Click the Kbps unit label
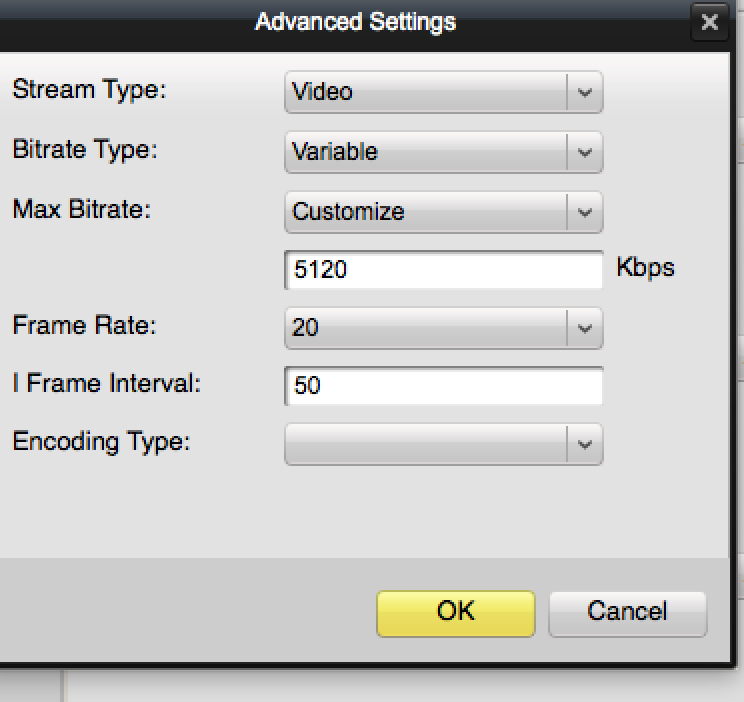744x702 pixels. (645, 269)
